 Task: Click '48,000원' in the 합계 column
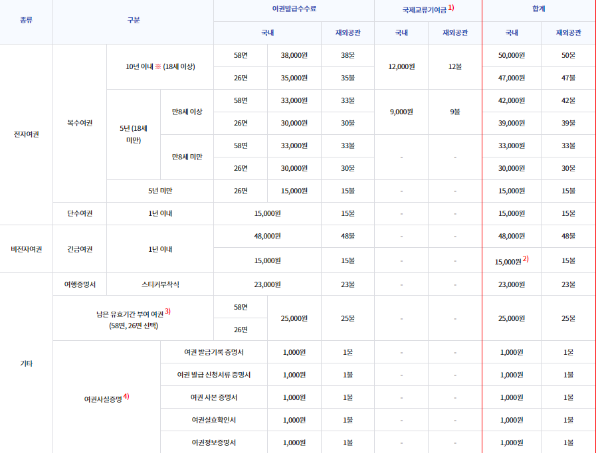coord(512,236)
